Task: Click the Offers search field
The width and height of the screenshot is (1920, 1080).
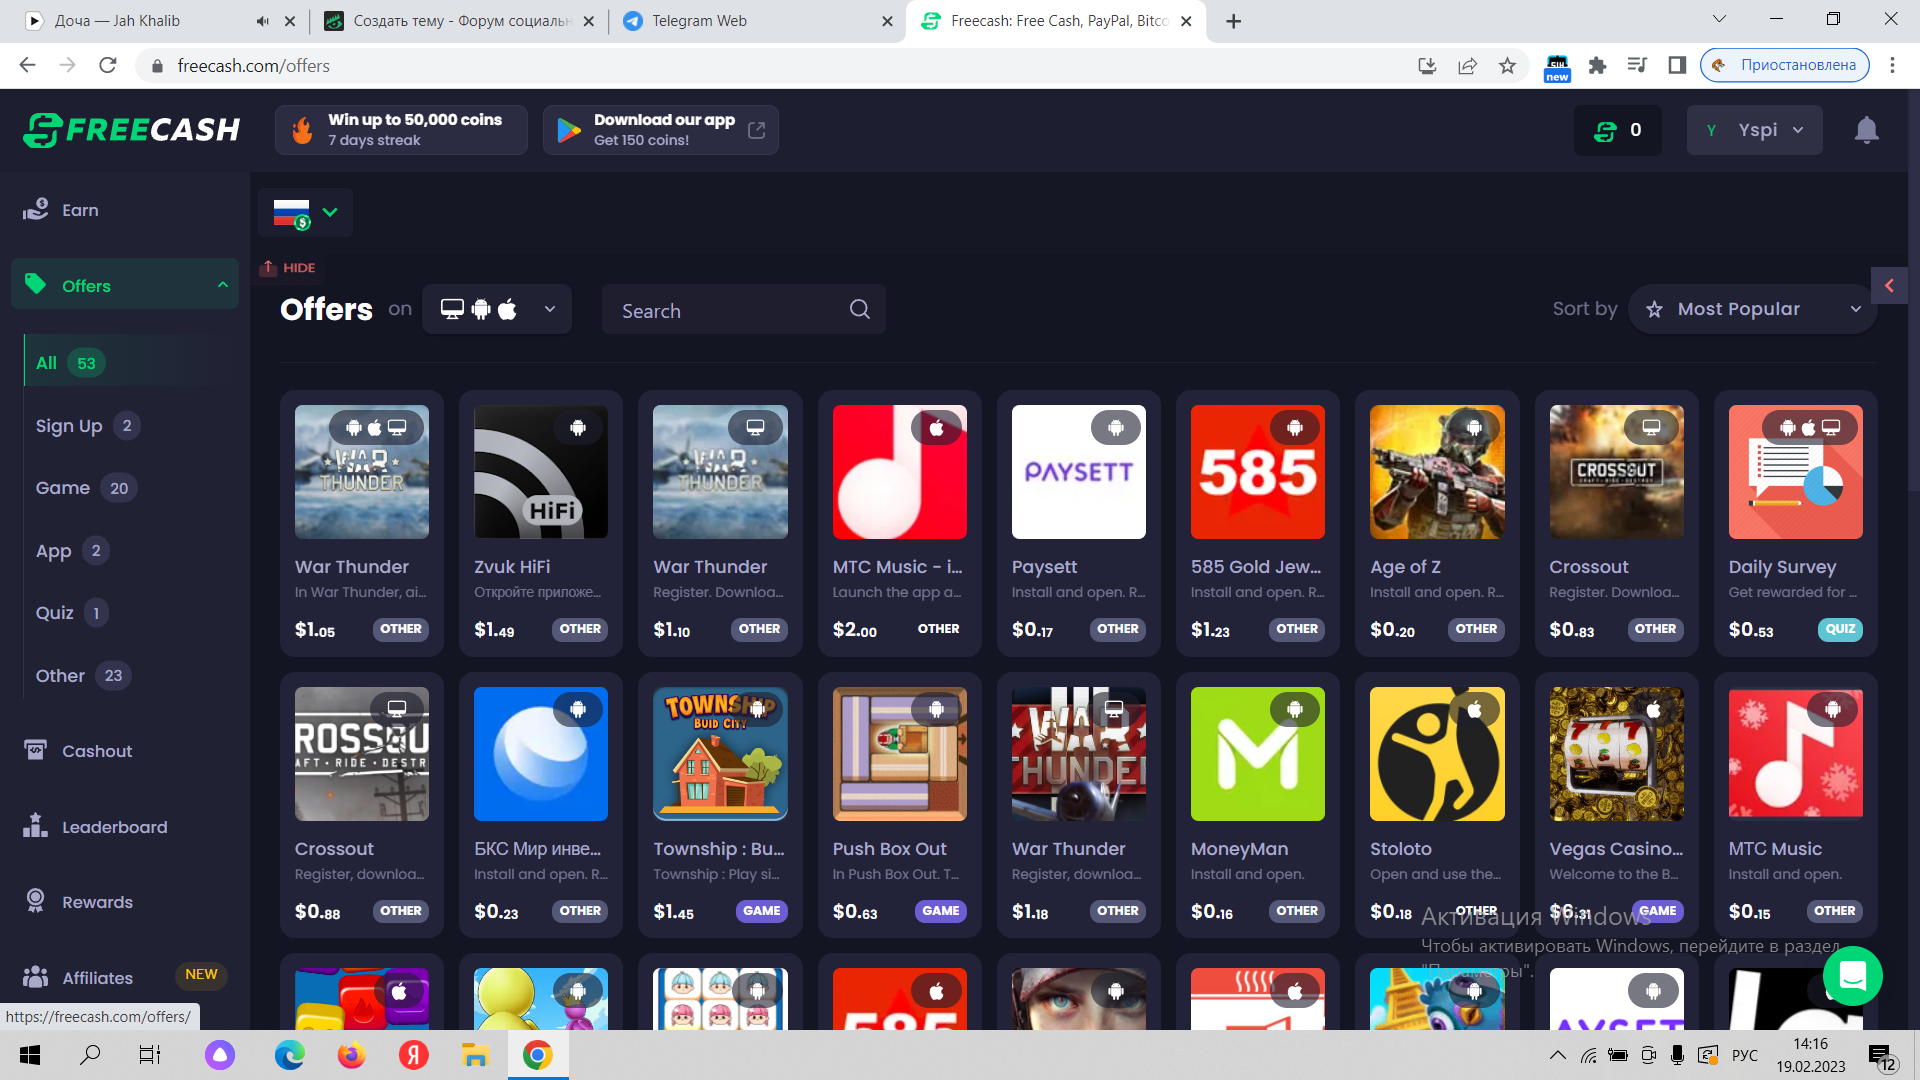Action: point(743,309)
